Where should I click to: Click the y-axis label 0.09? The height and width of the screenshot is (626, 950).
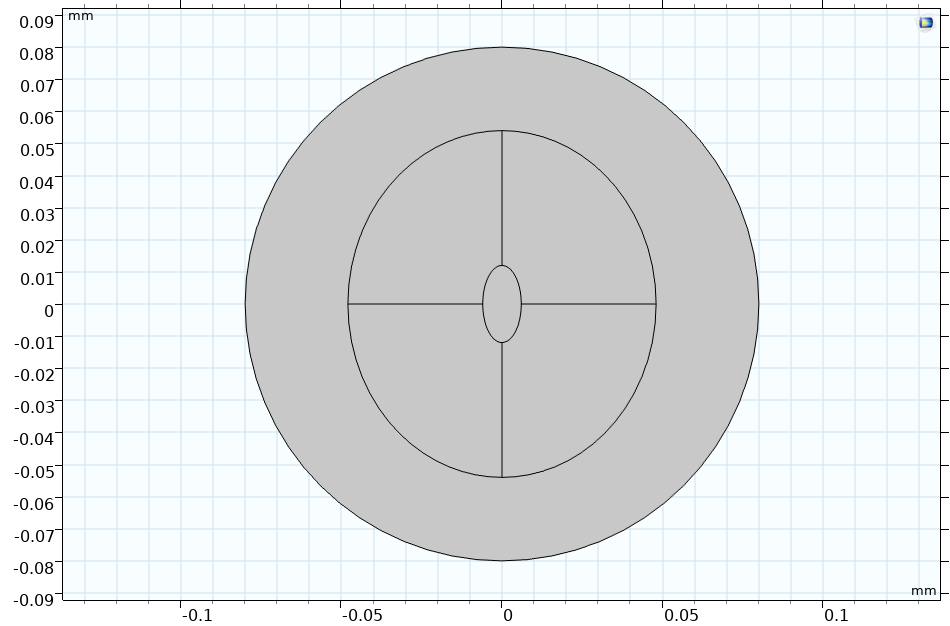tap(37, 22)
